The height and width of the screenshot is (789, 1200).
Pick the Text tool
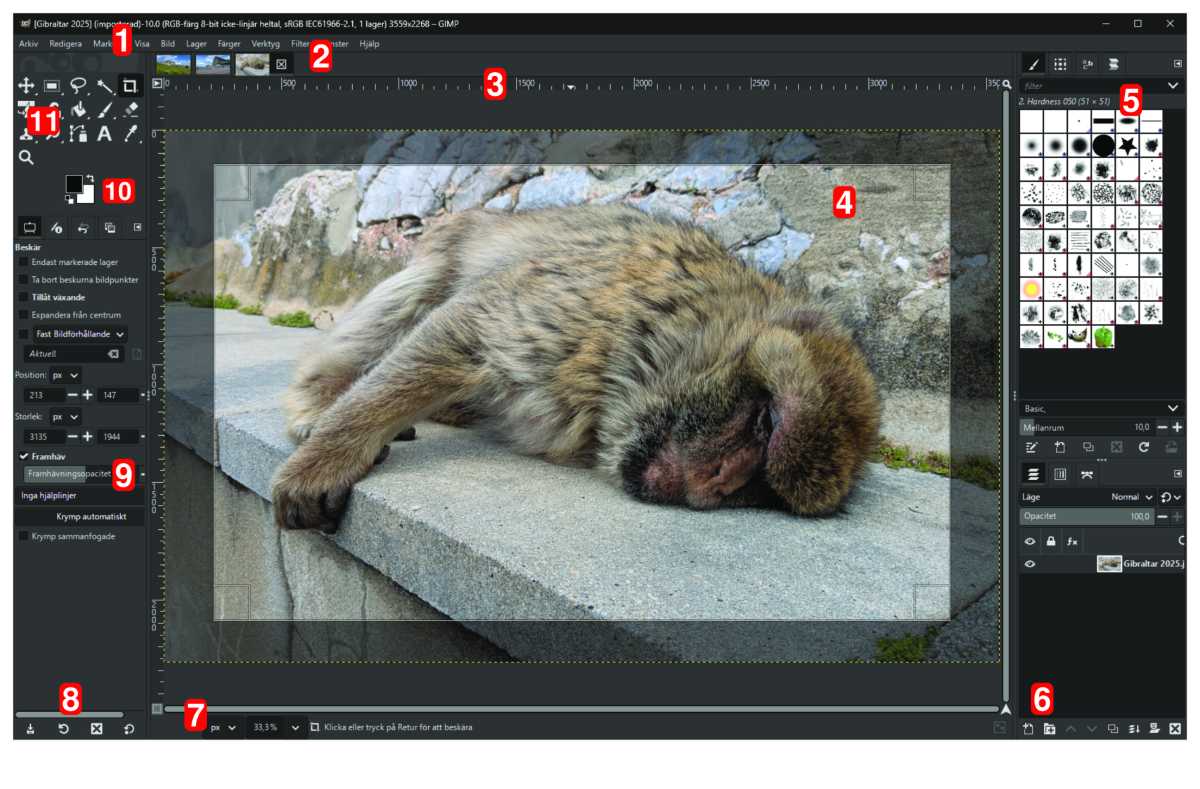click(x=104, y=134)
